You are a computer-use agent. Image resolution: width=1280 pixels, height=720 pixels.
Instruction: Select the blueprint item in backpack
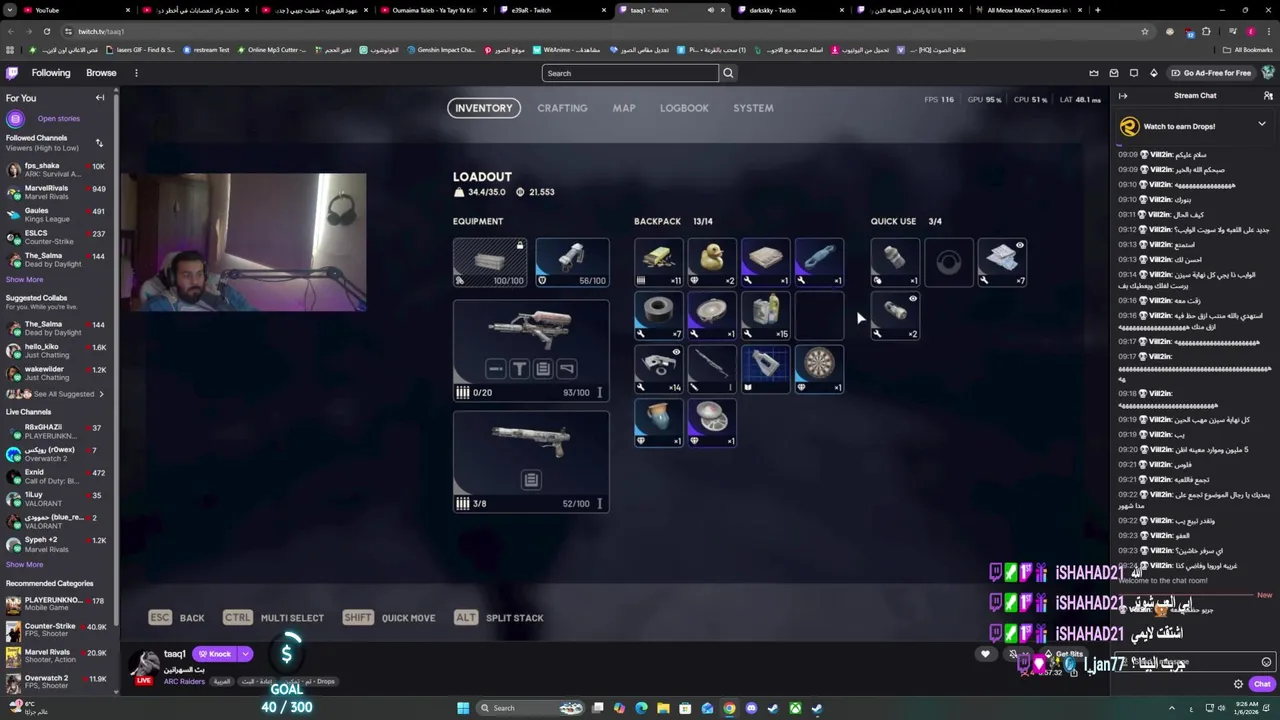[766, 369]
